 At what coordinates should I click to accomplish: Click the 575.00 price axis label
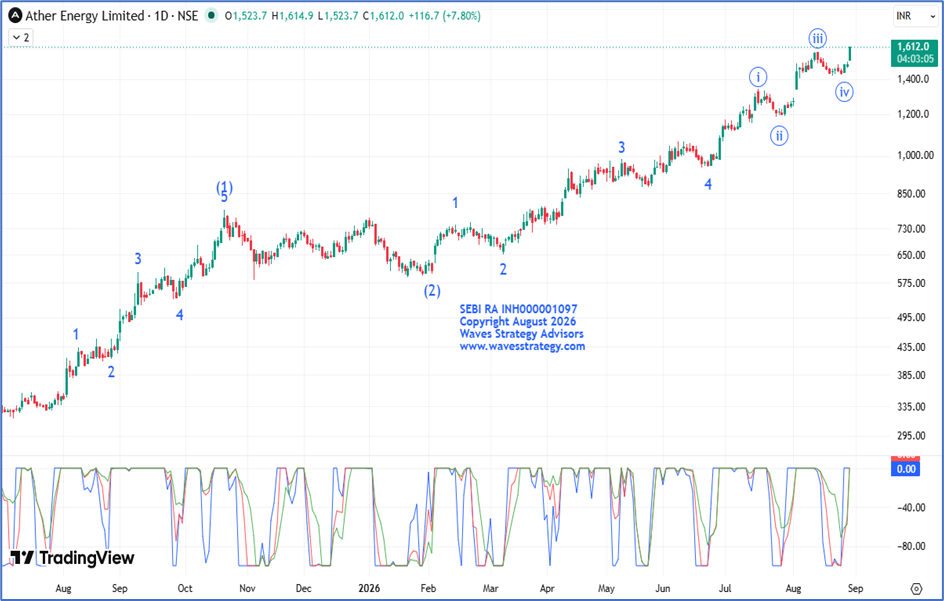tap(911, 283)
